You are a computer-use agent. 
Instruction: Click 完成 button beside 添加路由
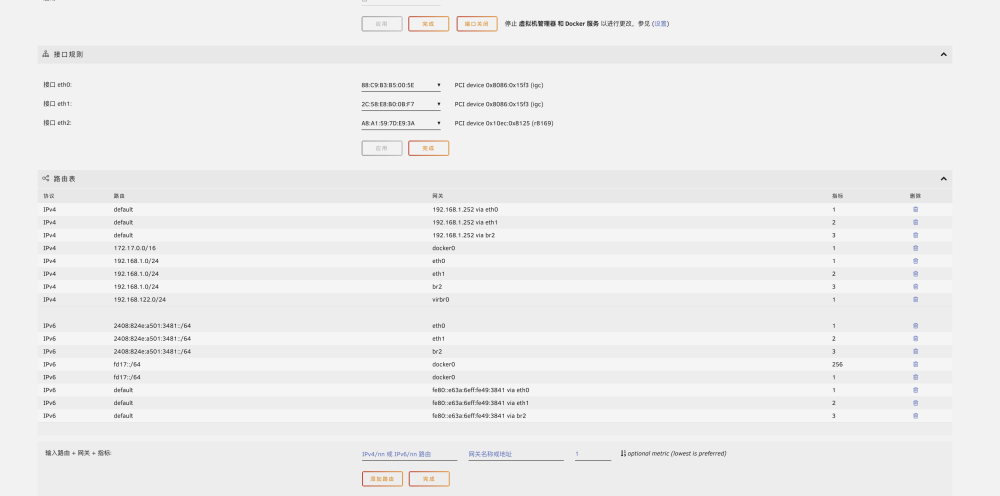pyautogui.click(x=429, y=479)
